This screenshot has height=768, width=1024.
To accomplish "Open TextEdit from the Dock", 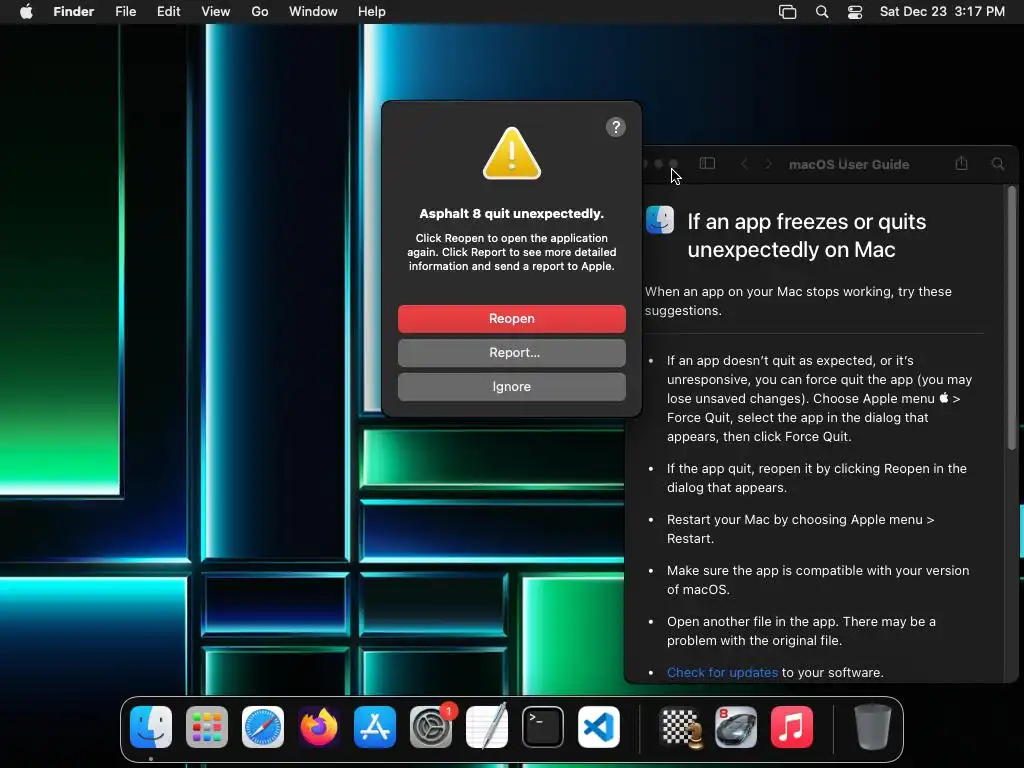I will click(x=487, y=727).
